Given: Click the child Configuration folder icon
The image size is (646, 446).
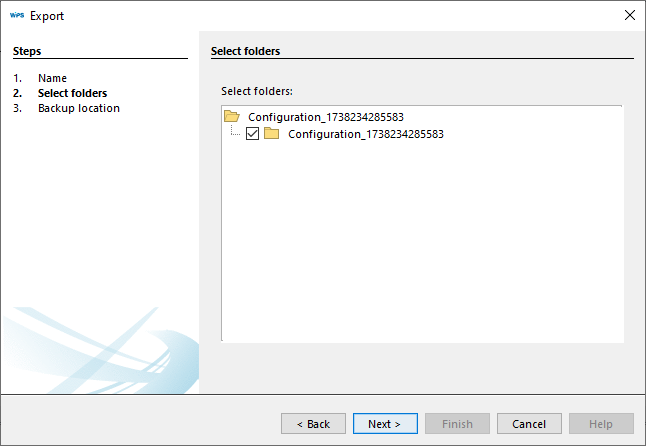Looking at the screenshot, I should (272, 133).
